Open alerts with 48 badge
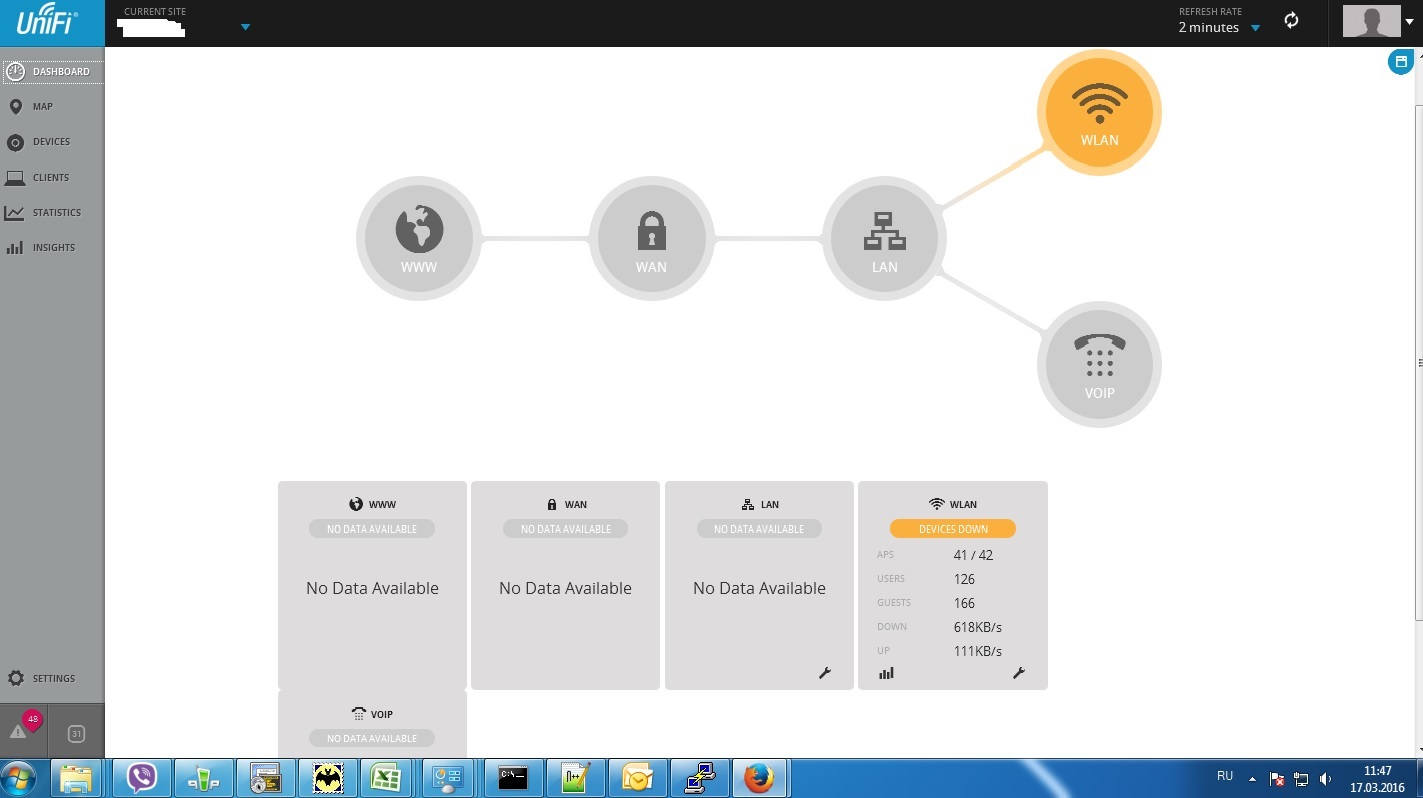Viewport: 1423px width, 798px height. [x=20, y=731]
